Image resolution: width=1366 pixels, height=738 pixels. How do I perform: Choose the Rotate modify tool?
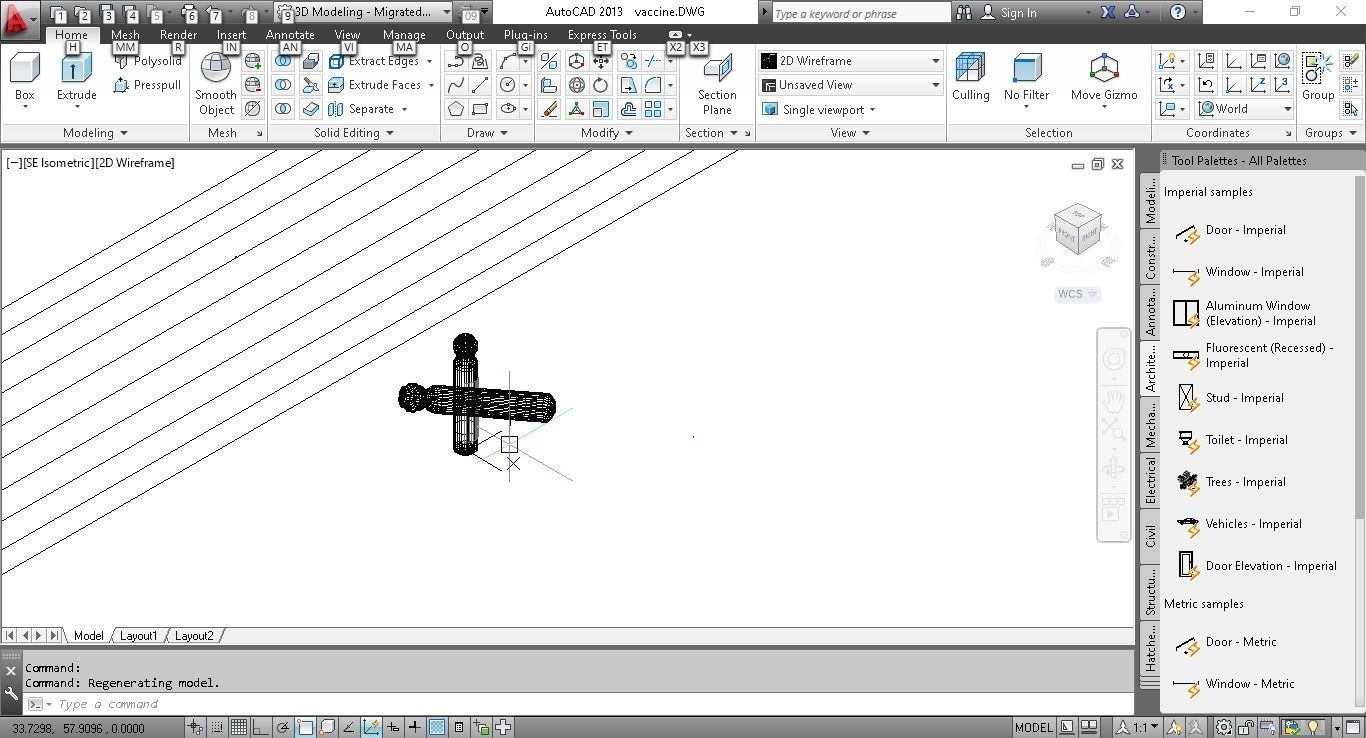coord(601,85)
